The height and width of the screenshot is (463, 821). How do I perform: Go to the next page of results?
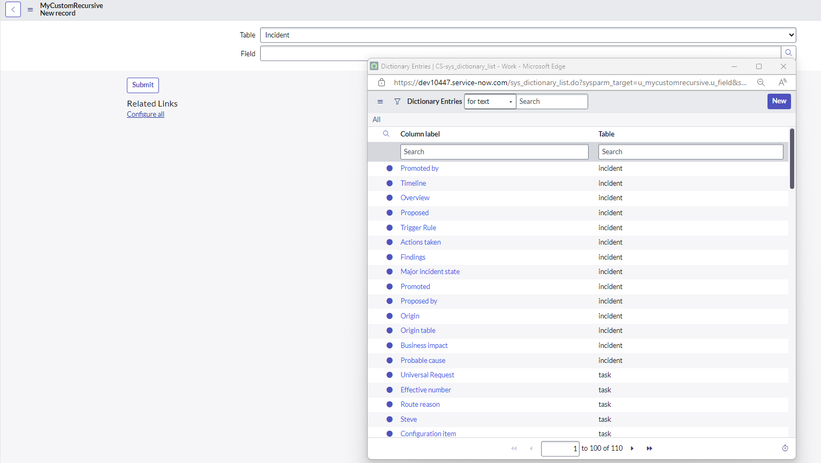[x=632, y=448]
